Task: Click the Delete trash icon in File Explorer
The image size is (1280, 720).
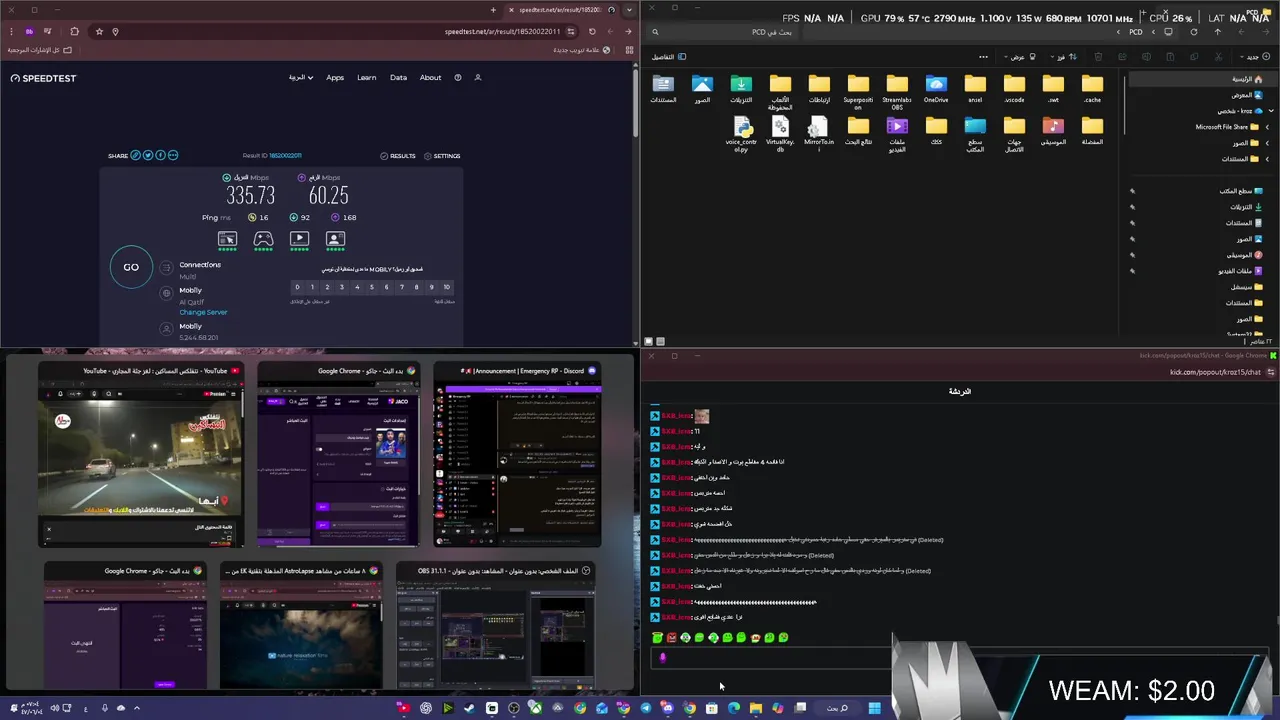Action: (1098, 57)
